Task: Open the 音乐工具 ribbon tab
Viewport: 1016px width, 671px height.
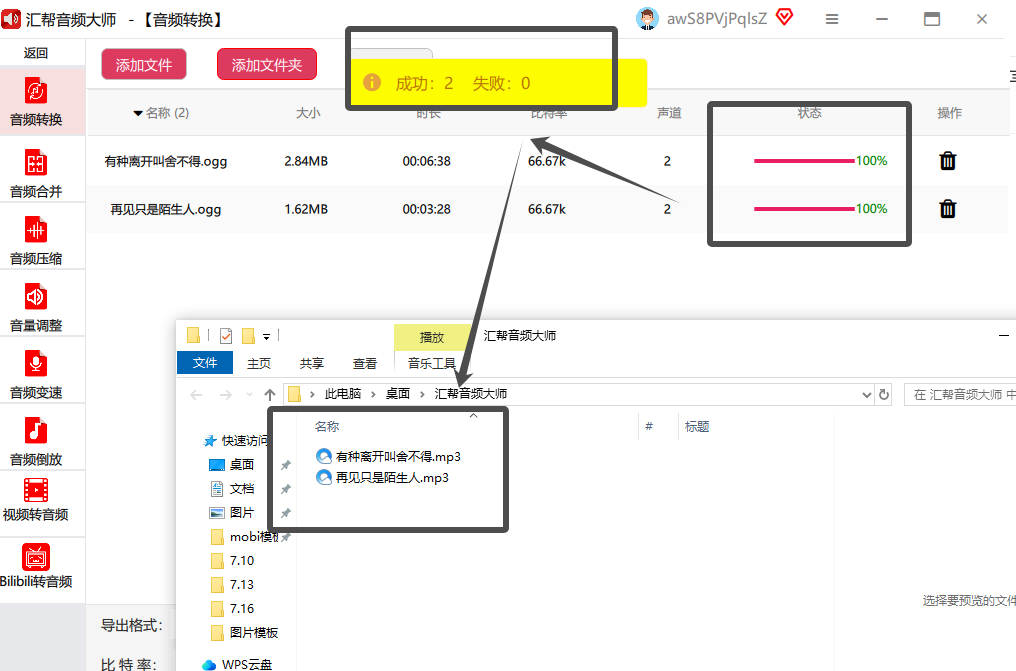Action: (432, 363)
